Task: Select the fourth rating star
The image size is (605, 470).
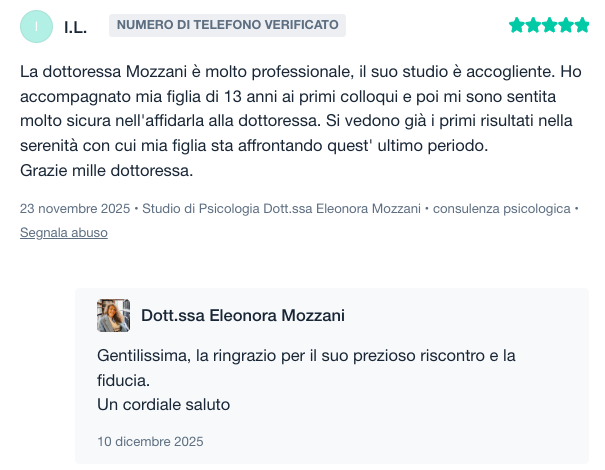Action: (565, 25)
